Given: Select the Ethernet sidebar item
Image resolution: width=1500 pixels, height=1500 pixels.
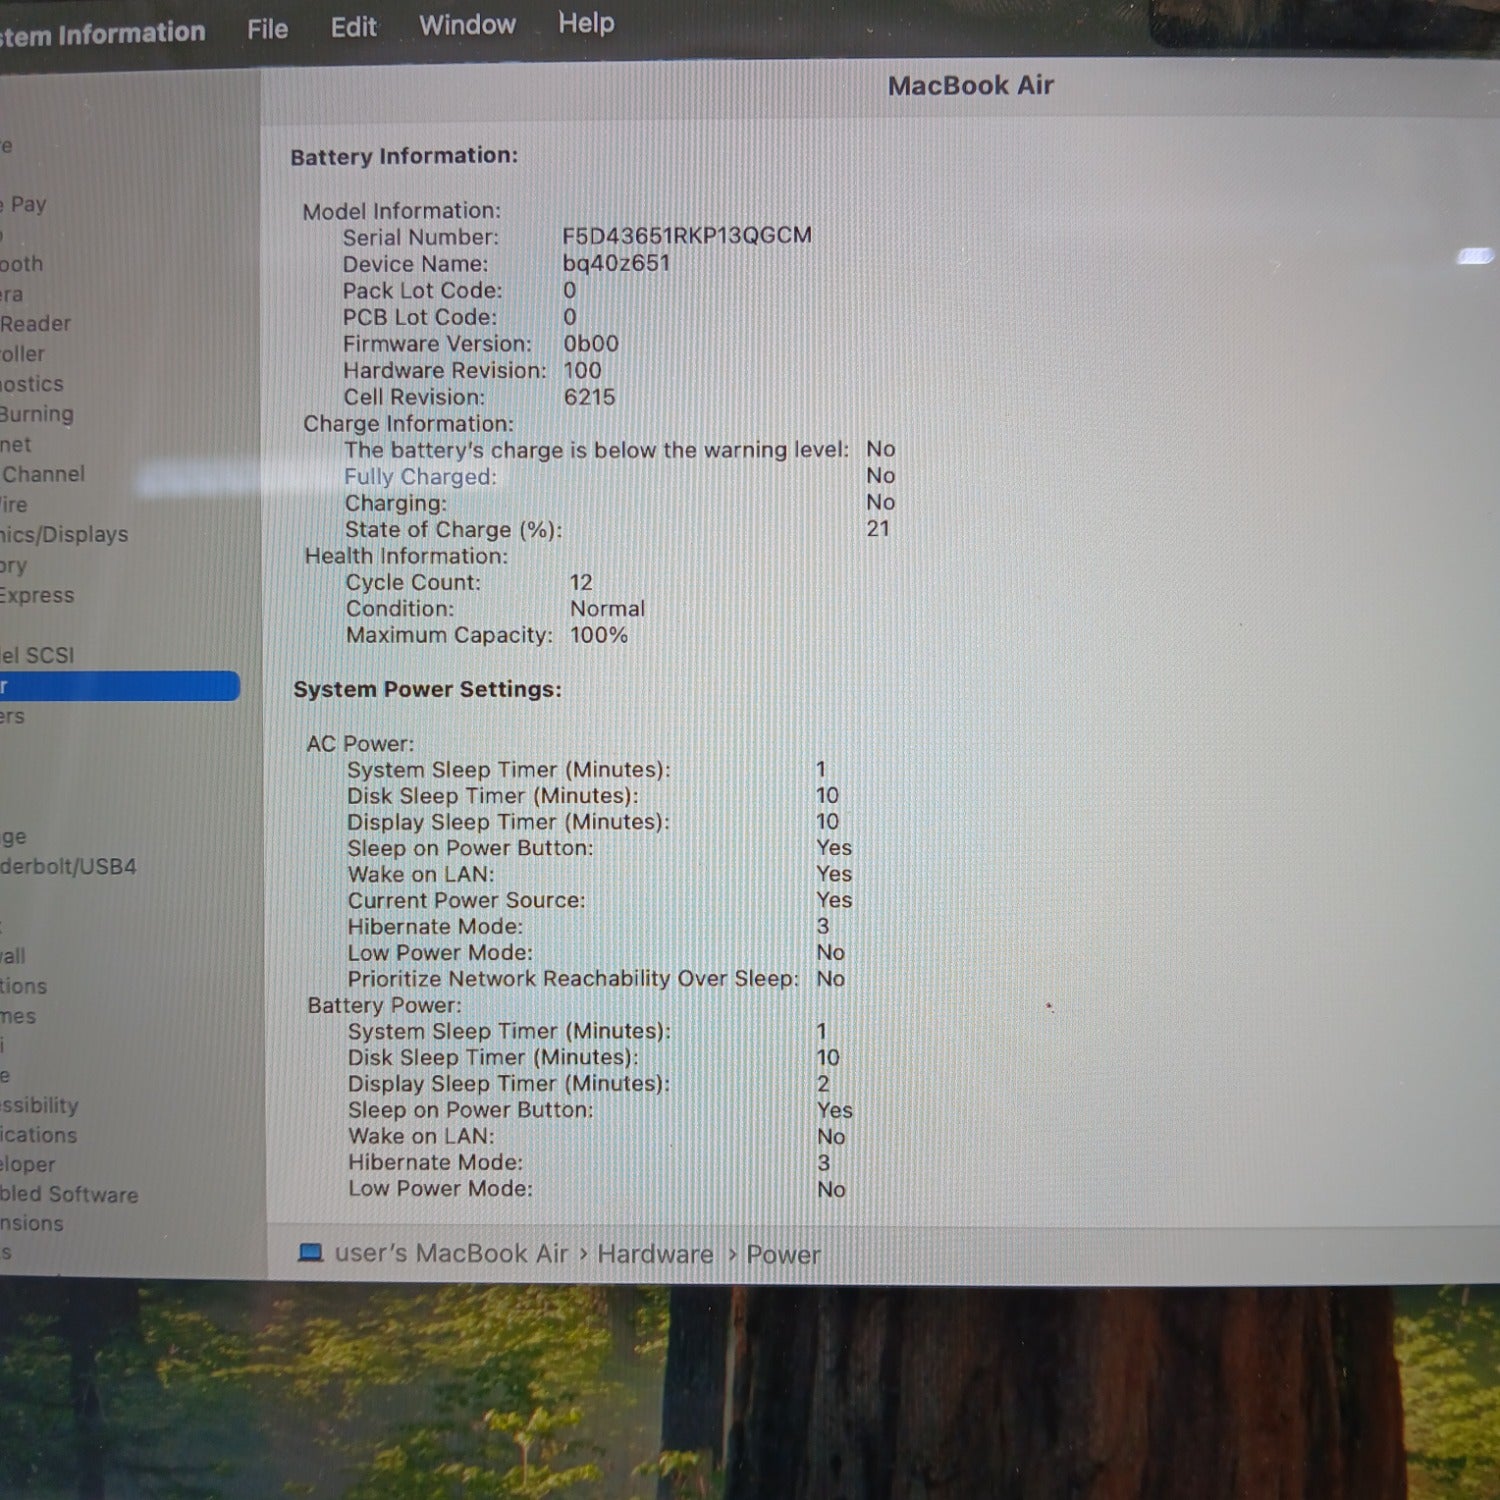Looking at the screenshot, I should click(x=16, y=444).
